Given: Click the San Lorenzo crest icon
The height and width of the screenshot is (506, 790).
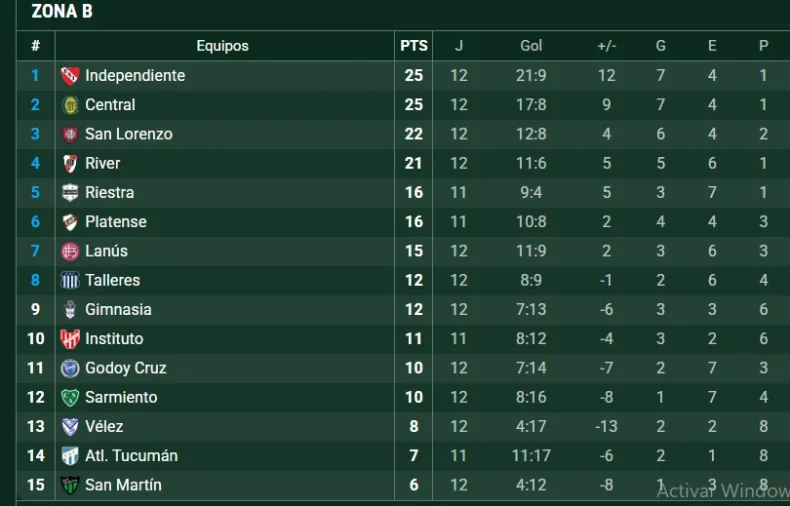Looking at the screenshot, I should tap(70, 134).
